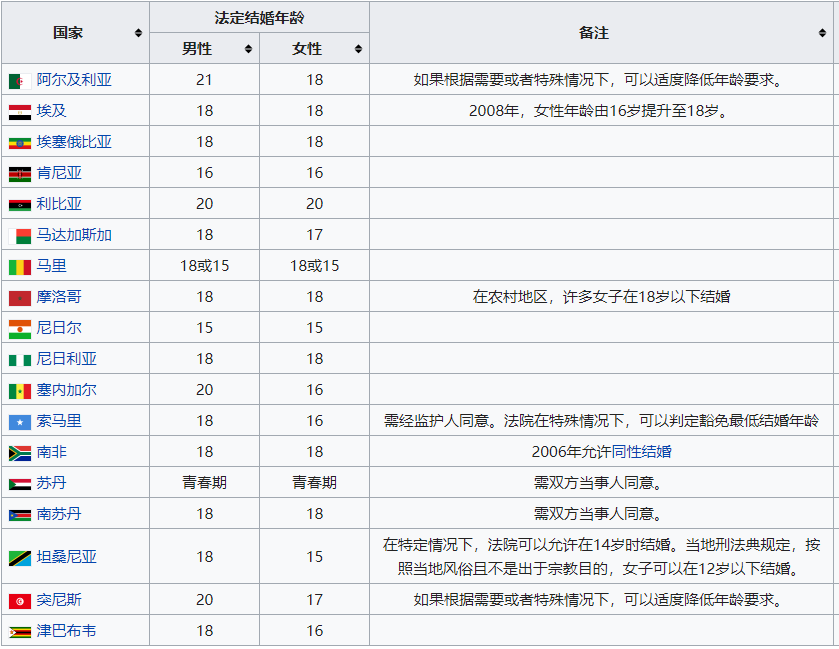
Task: Select 苏丹 female cell 青春期
Action: point(315,483)
